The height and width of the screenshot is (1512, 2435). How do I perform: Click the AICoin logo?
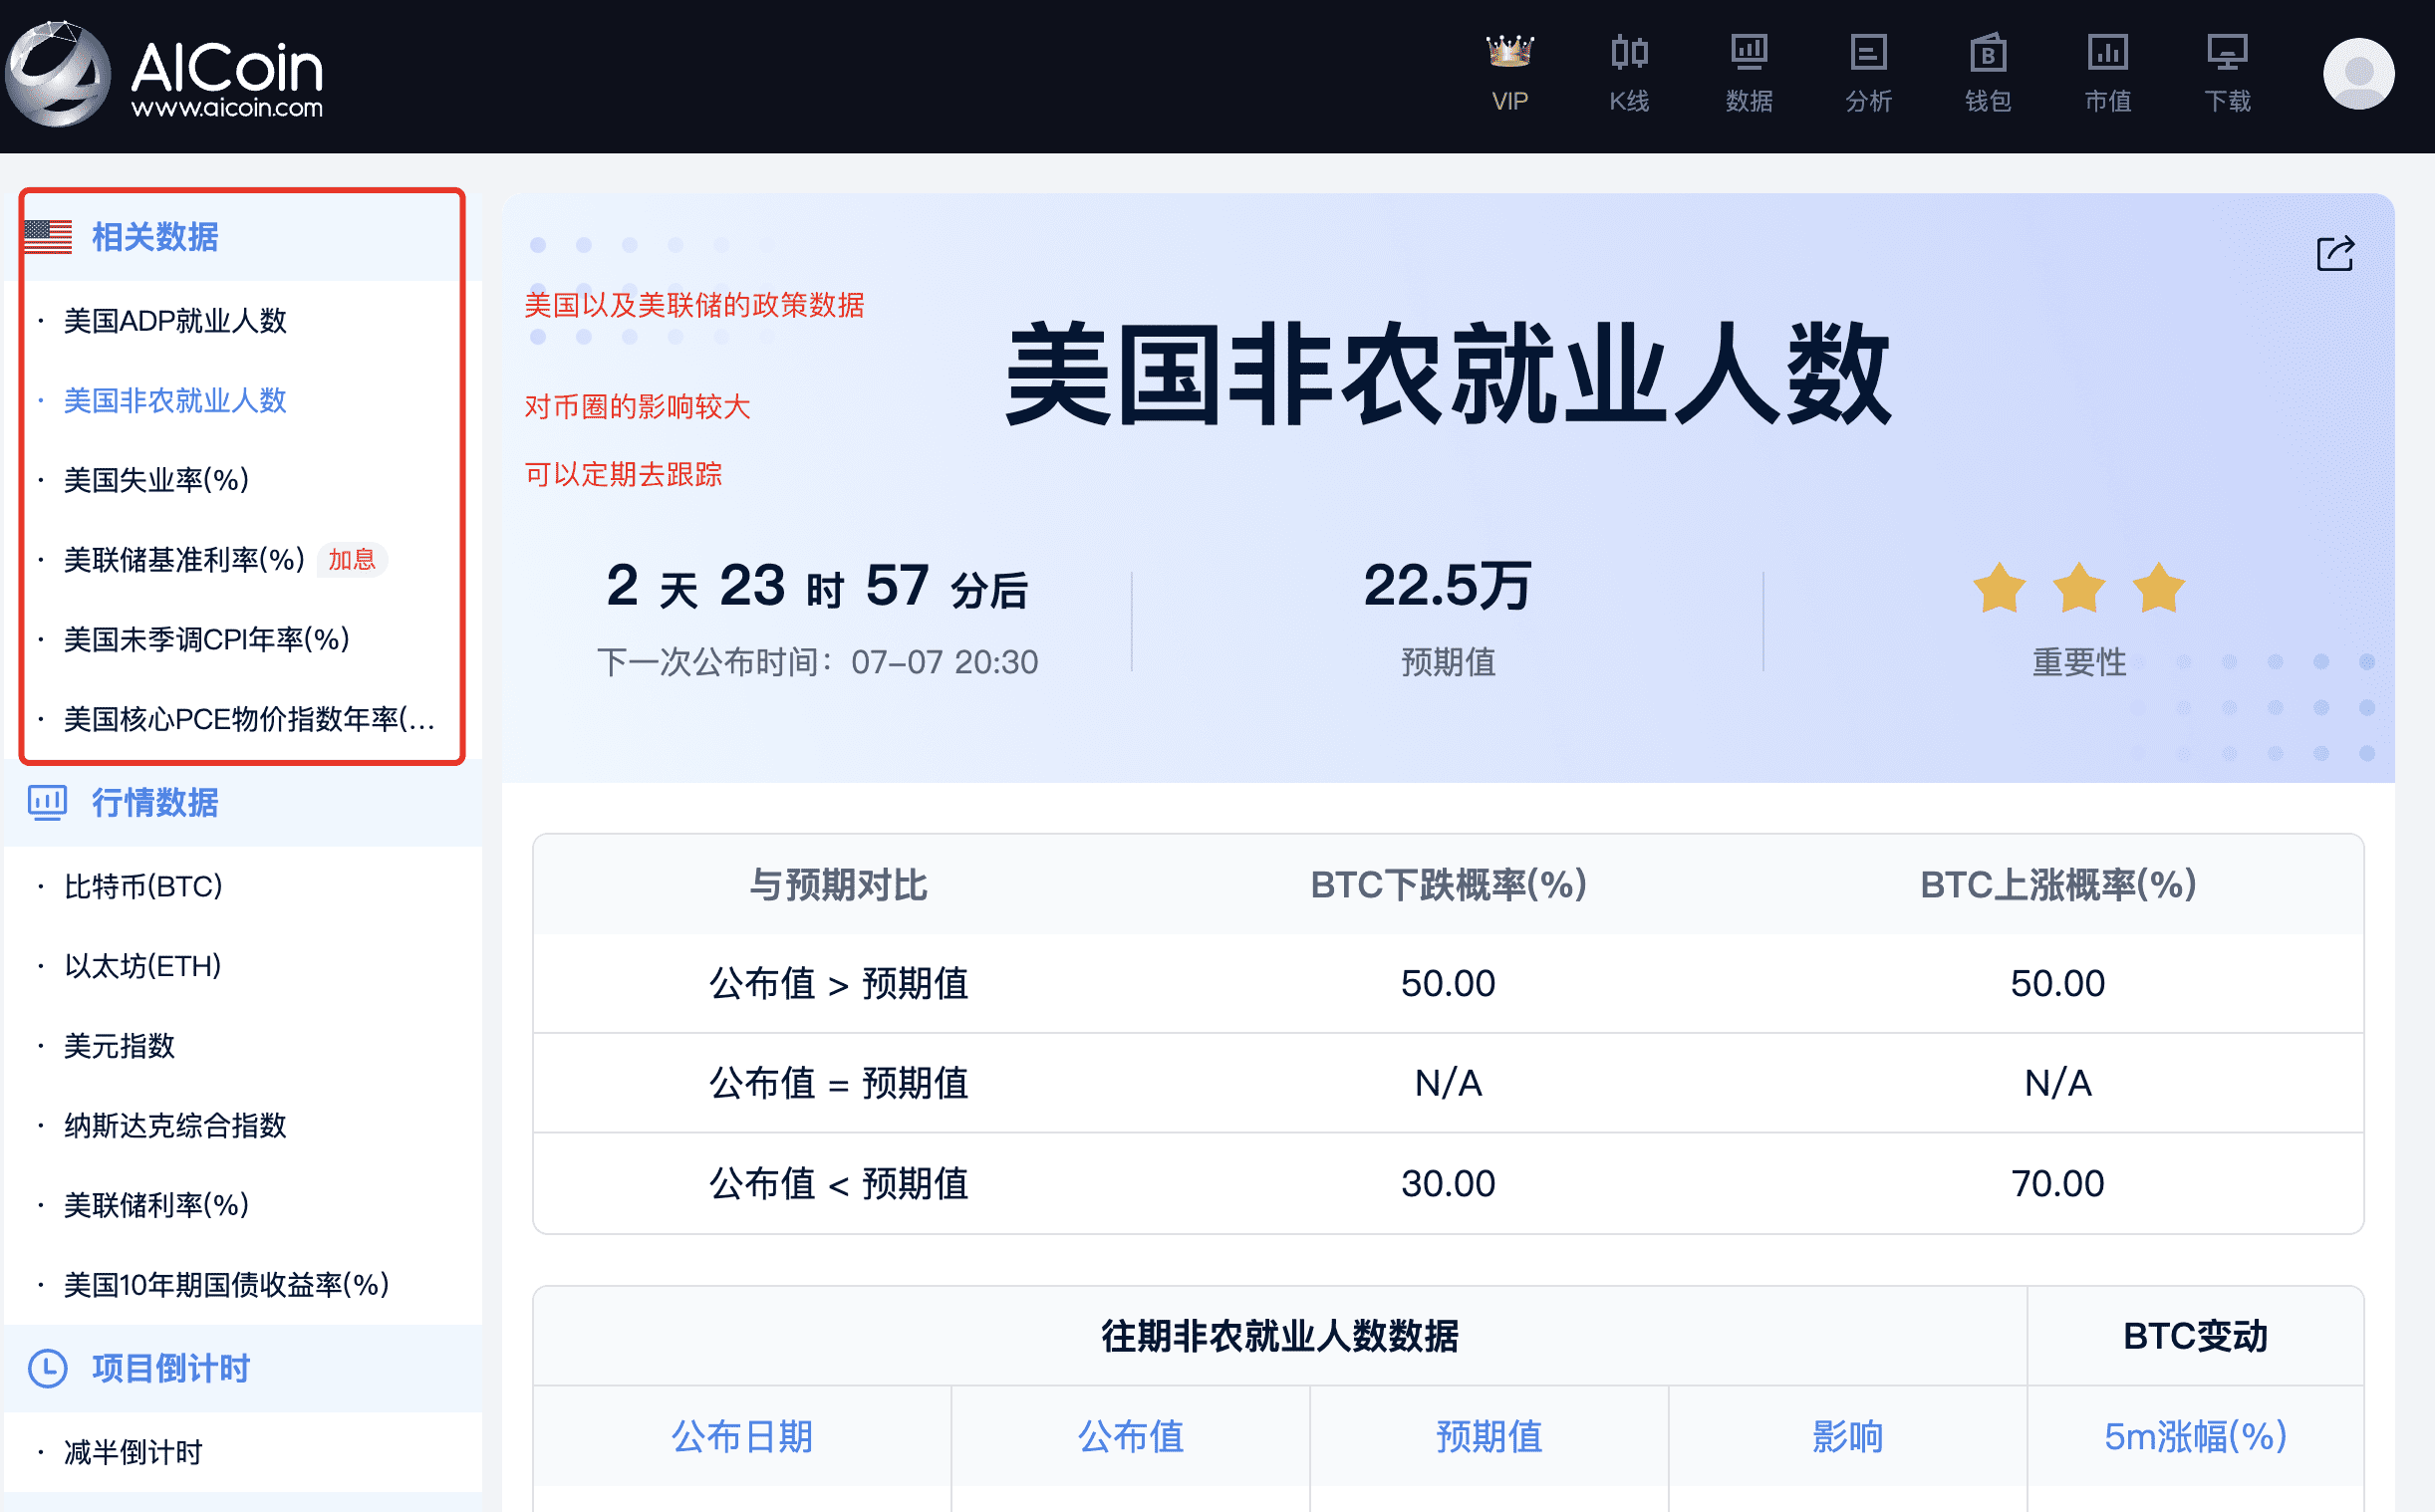(x=166, y=75)
